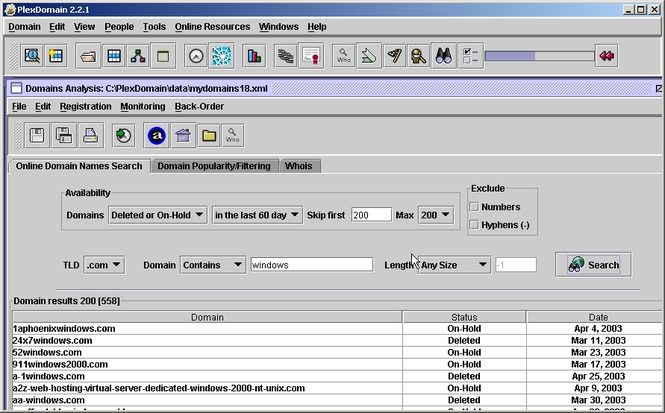Click the binoculars icon in main toolbar
The image size is (665, 413).
[x=443, y=56]
